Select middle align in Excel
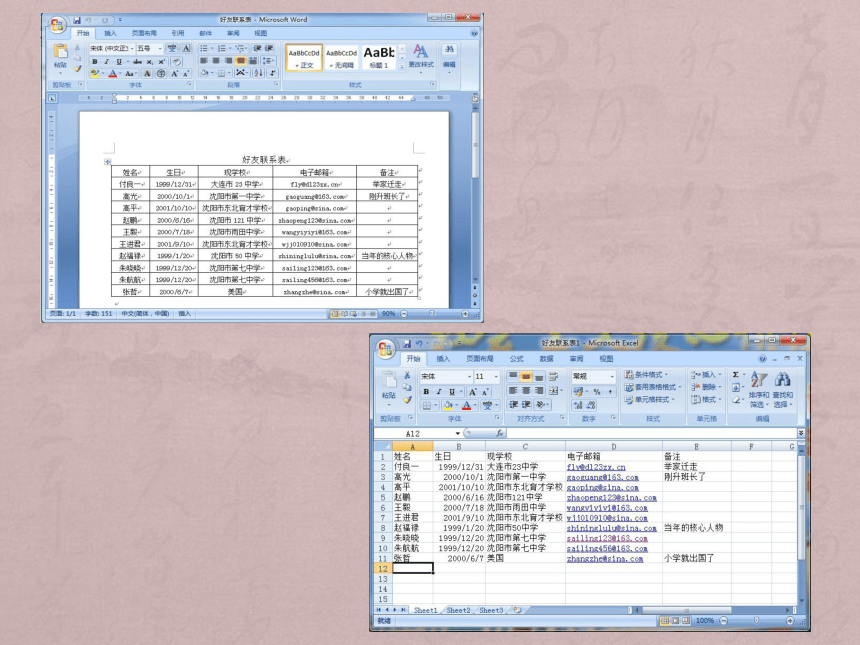 (526, 376)
